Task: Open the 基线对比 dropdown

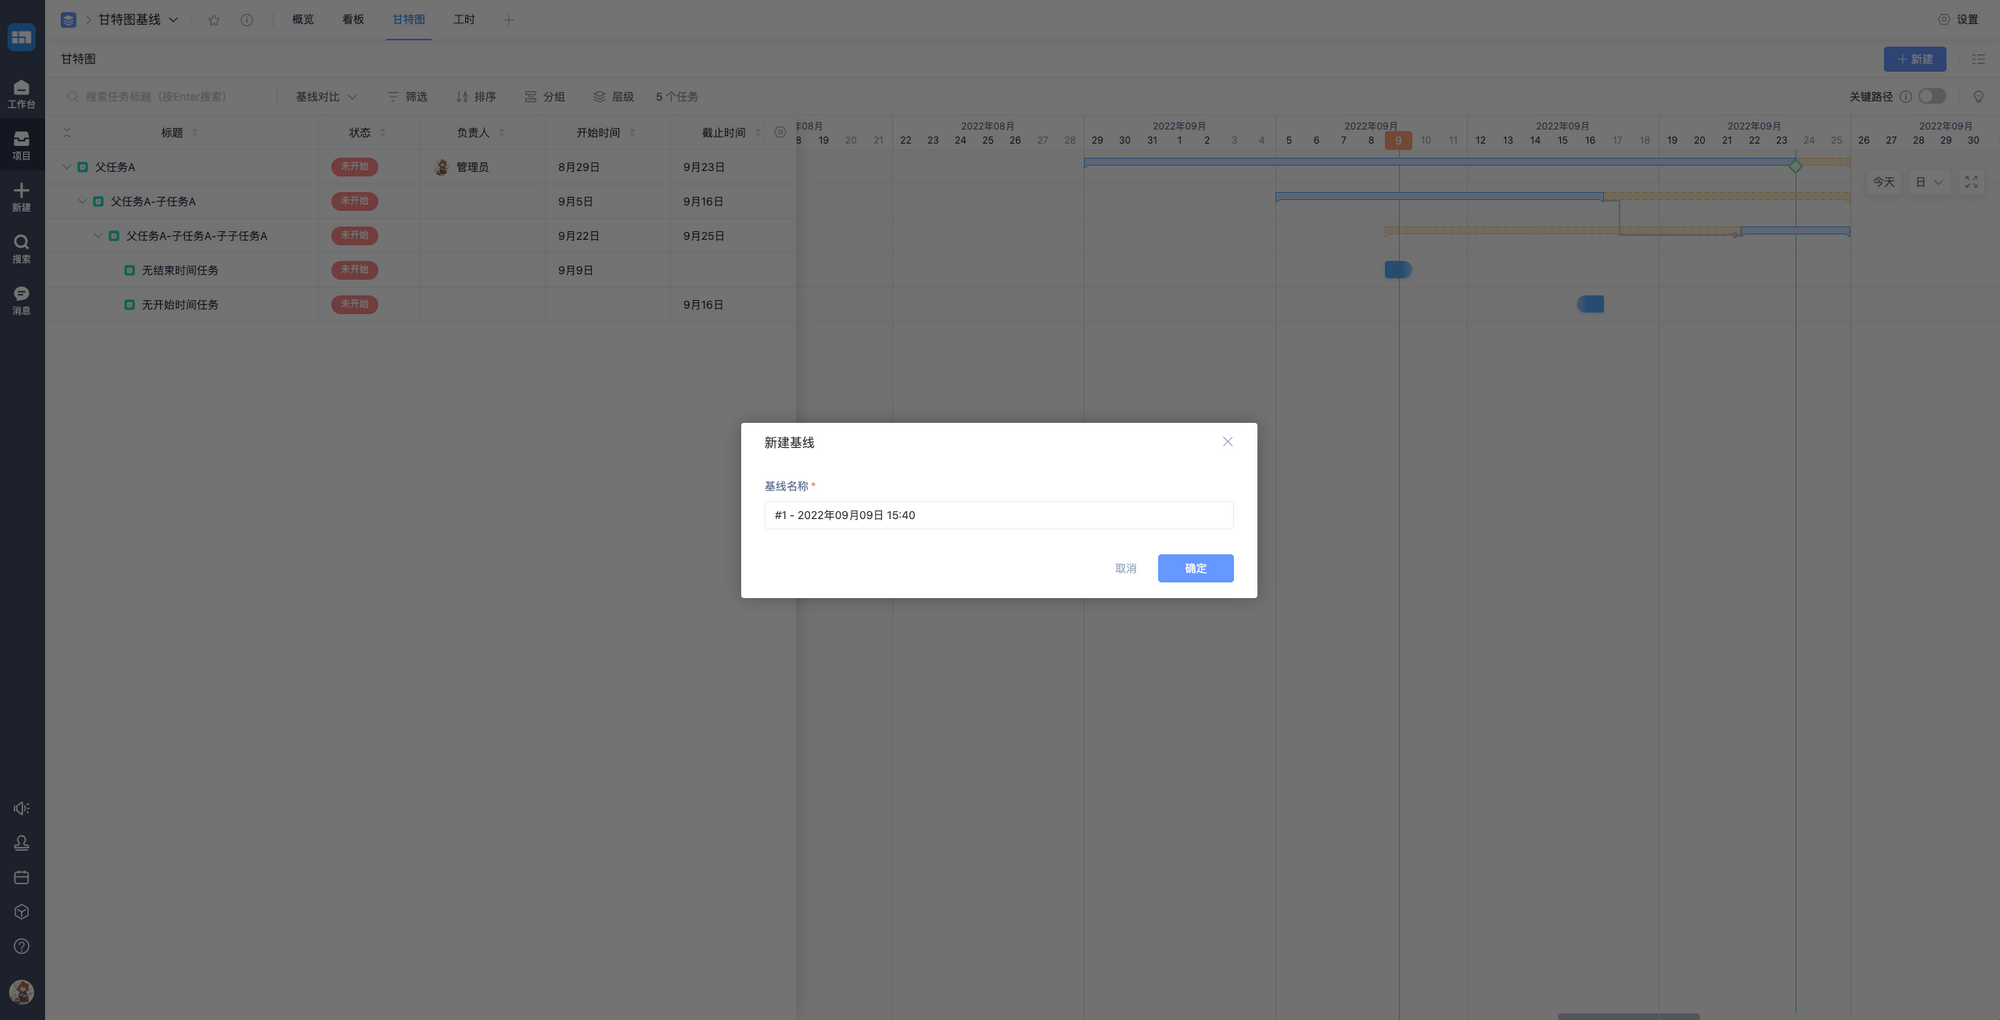Action: coord(326,97)
